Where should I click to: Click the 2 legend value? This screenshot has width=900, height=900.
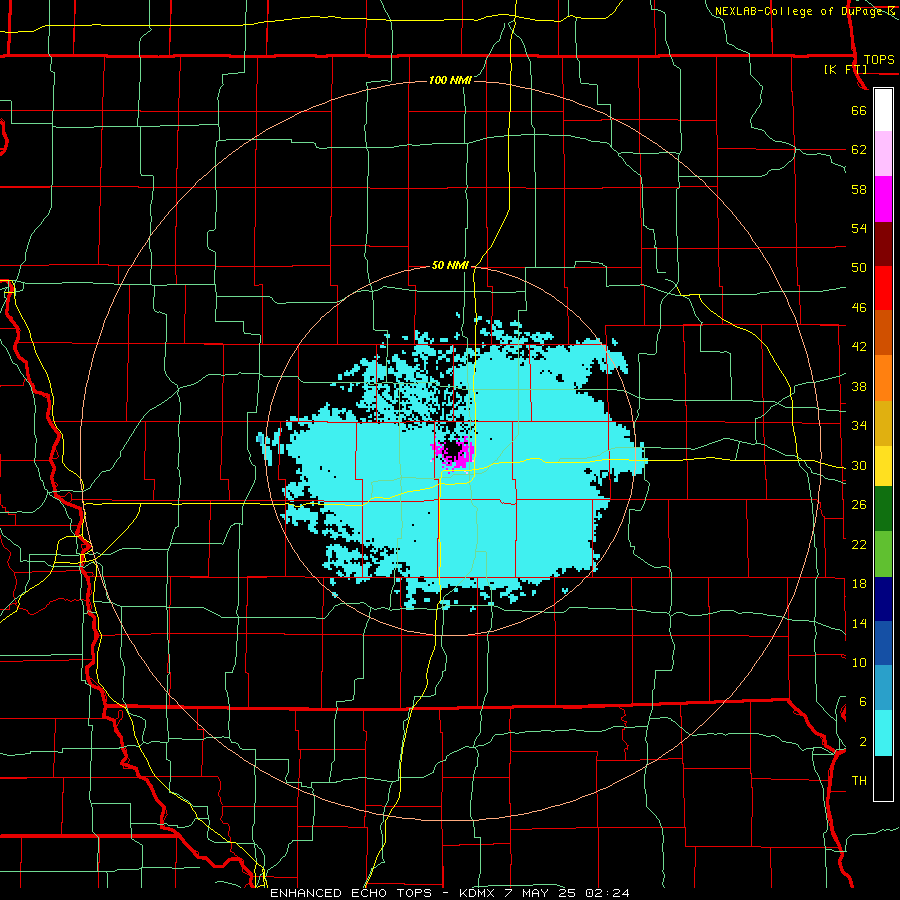pos(862,741)
